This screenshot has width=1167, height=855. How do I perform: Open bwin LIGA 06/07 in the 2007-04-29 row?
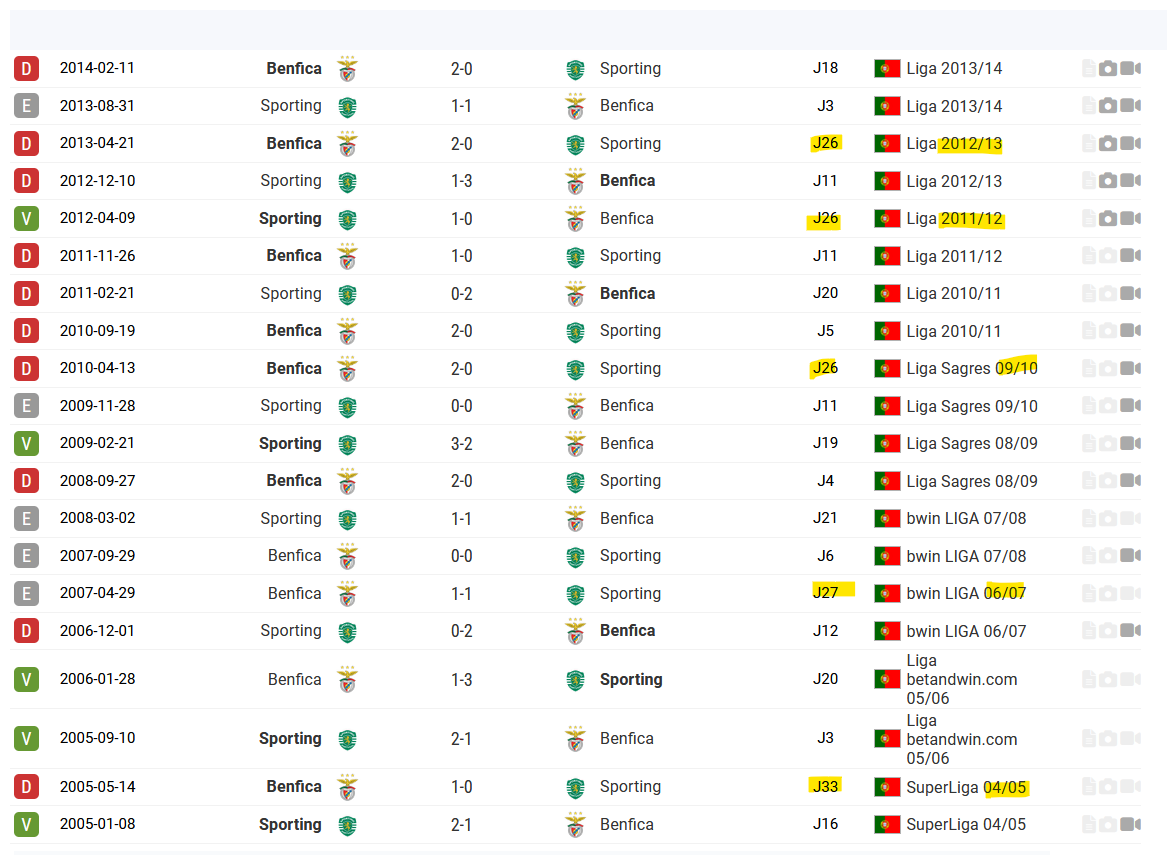(x=966, y=594)
